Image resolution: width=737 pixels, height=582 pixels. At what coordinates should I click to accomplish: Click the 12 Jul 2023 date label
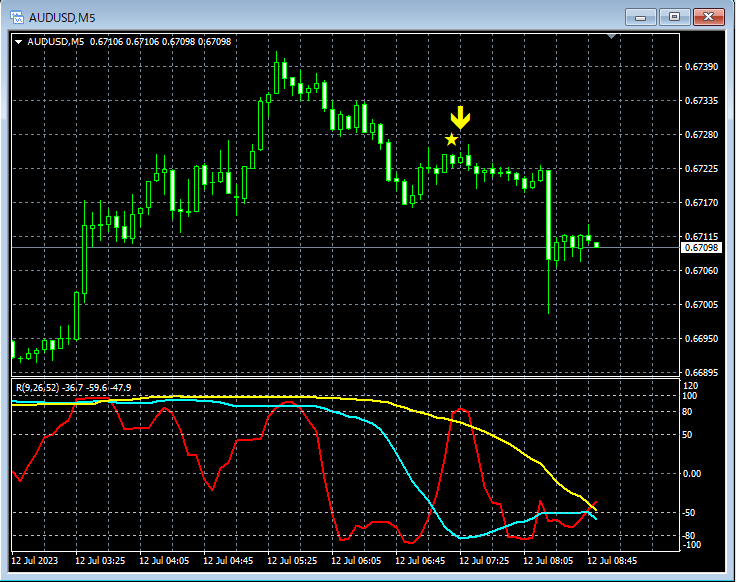click(35, 561)
